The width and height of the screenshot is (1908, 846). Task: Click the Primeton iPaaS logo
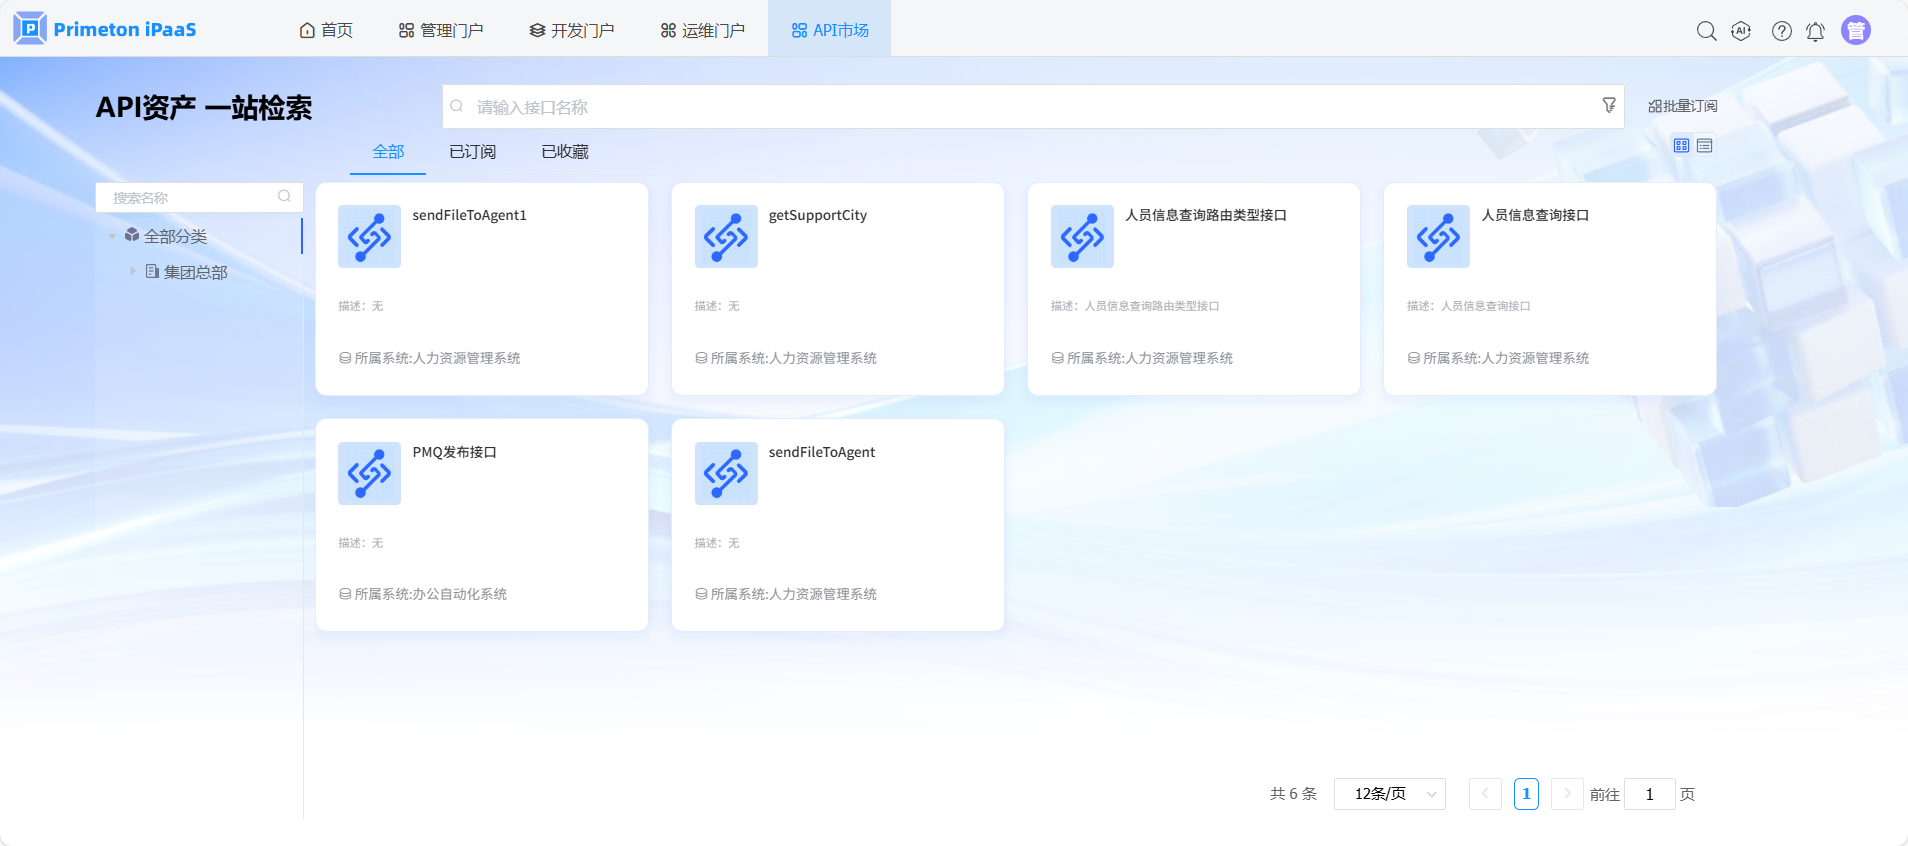(105, 29)
